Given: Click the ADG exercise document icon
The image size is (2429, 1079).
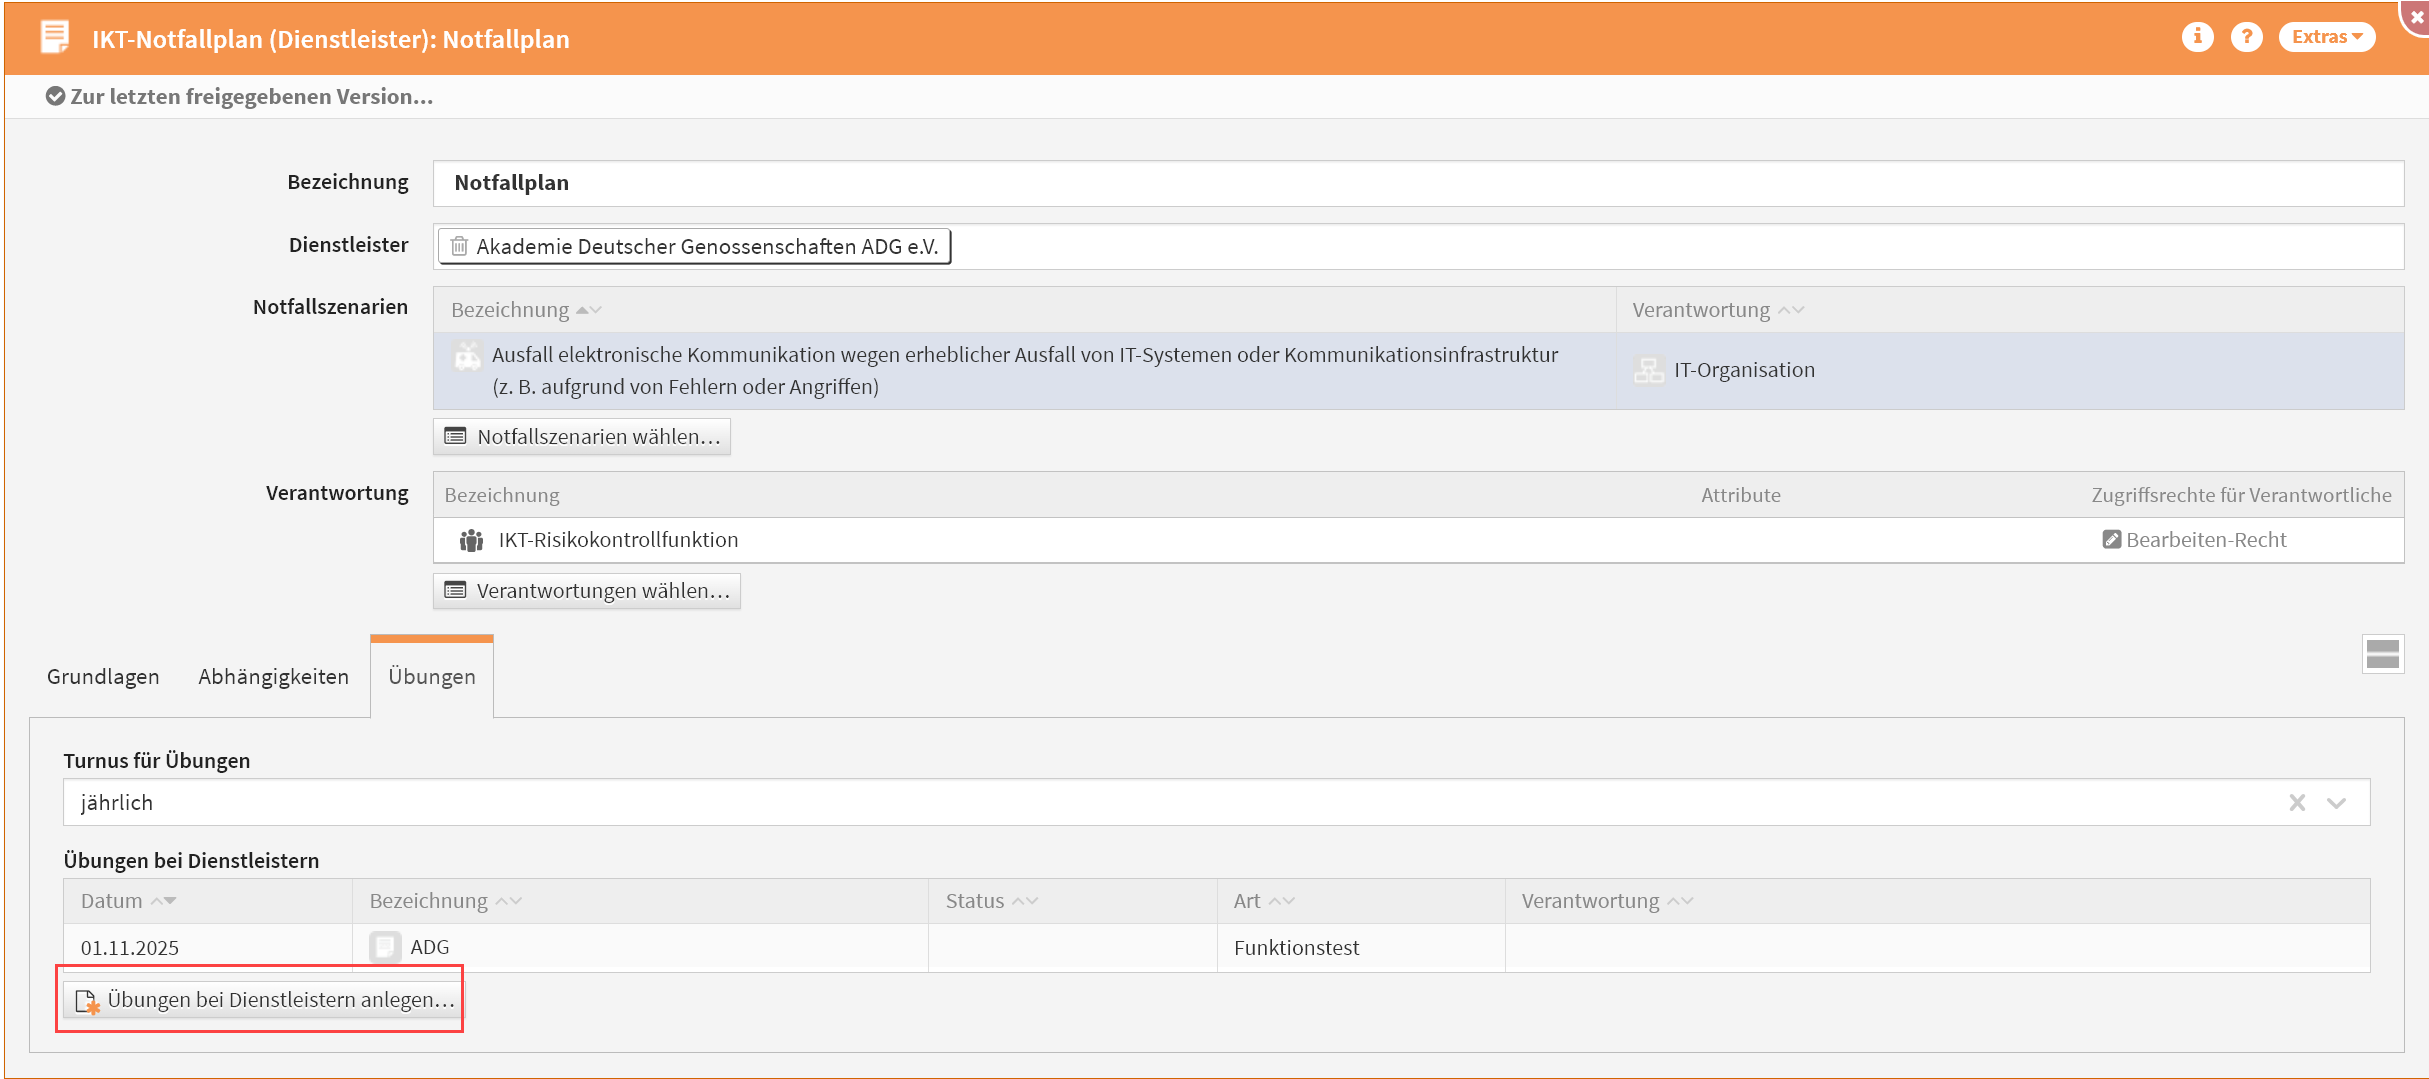Looking at the screenshot, I should (385, 947).
